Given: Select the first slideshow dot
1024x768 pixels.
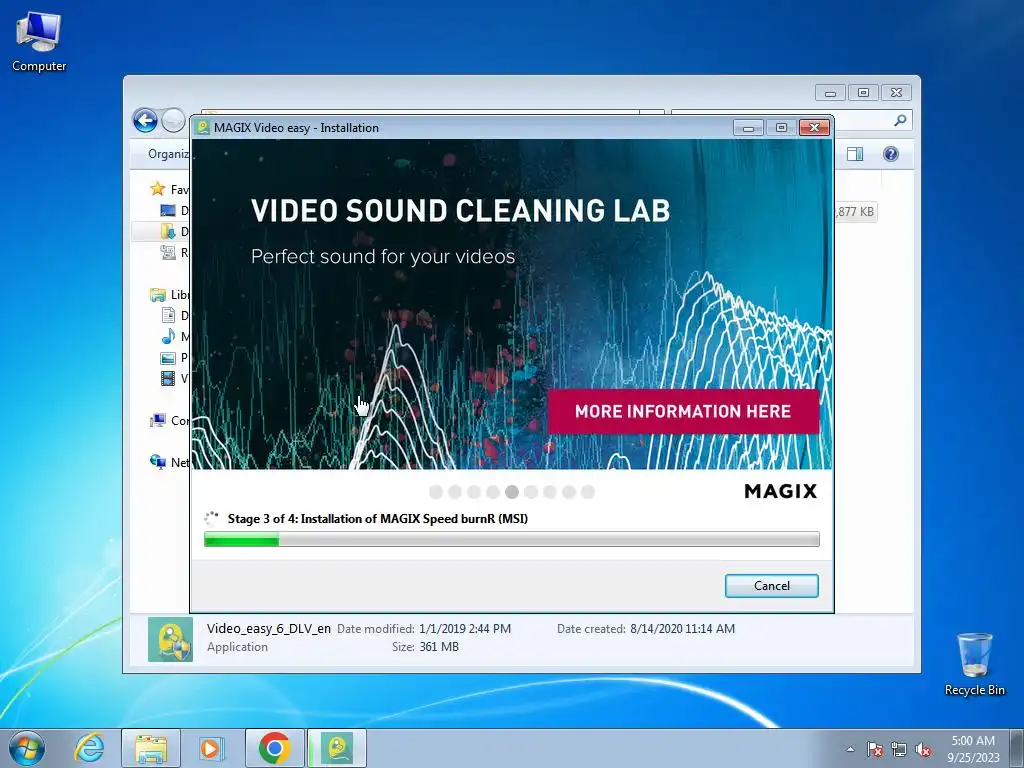Looking at the screenshot, I should tap(436, 492).
